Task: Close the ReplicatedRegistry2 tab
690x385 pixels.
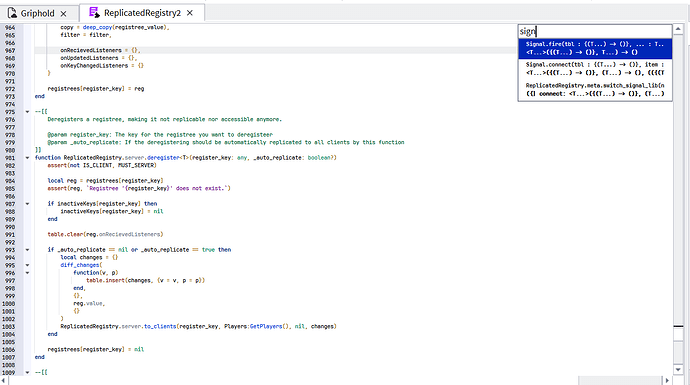Action: tap(190, 13)
